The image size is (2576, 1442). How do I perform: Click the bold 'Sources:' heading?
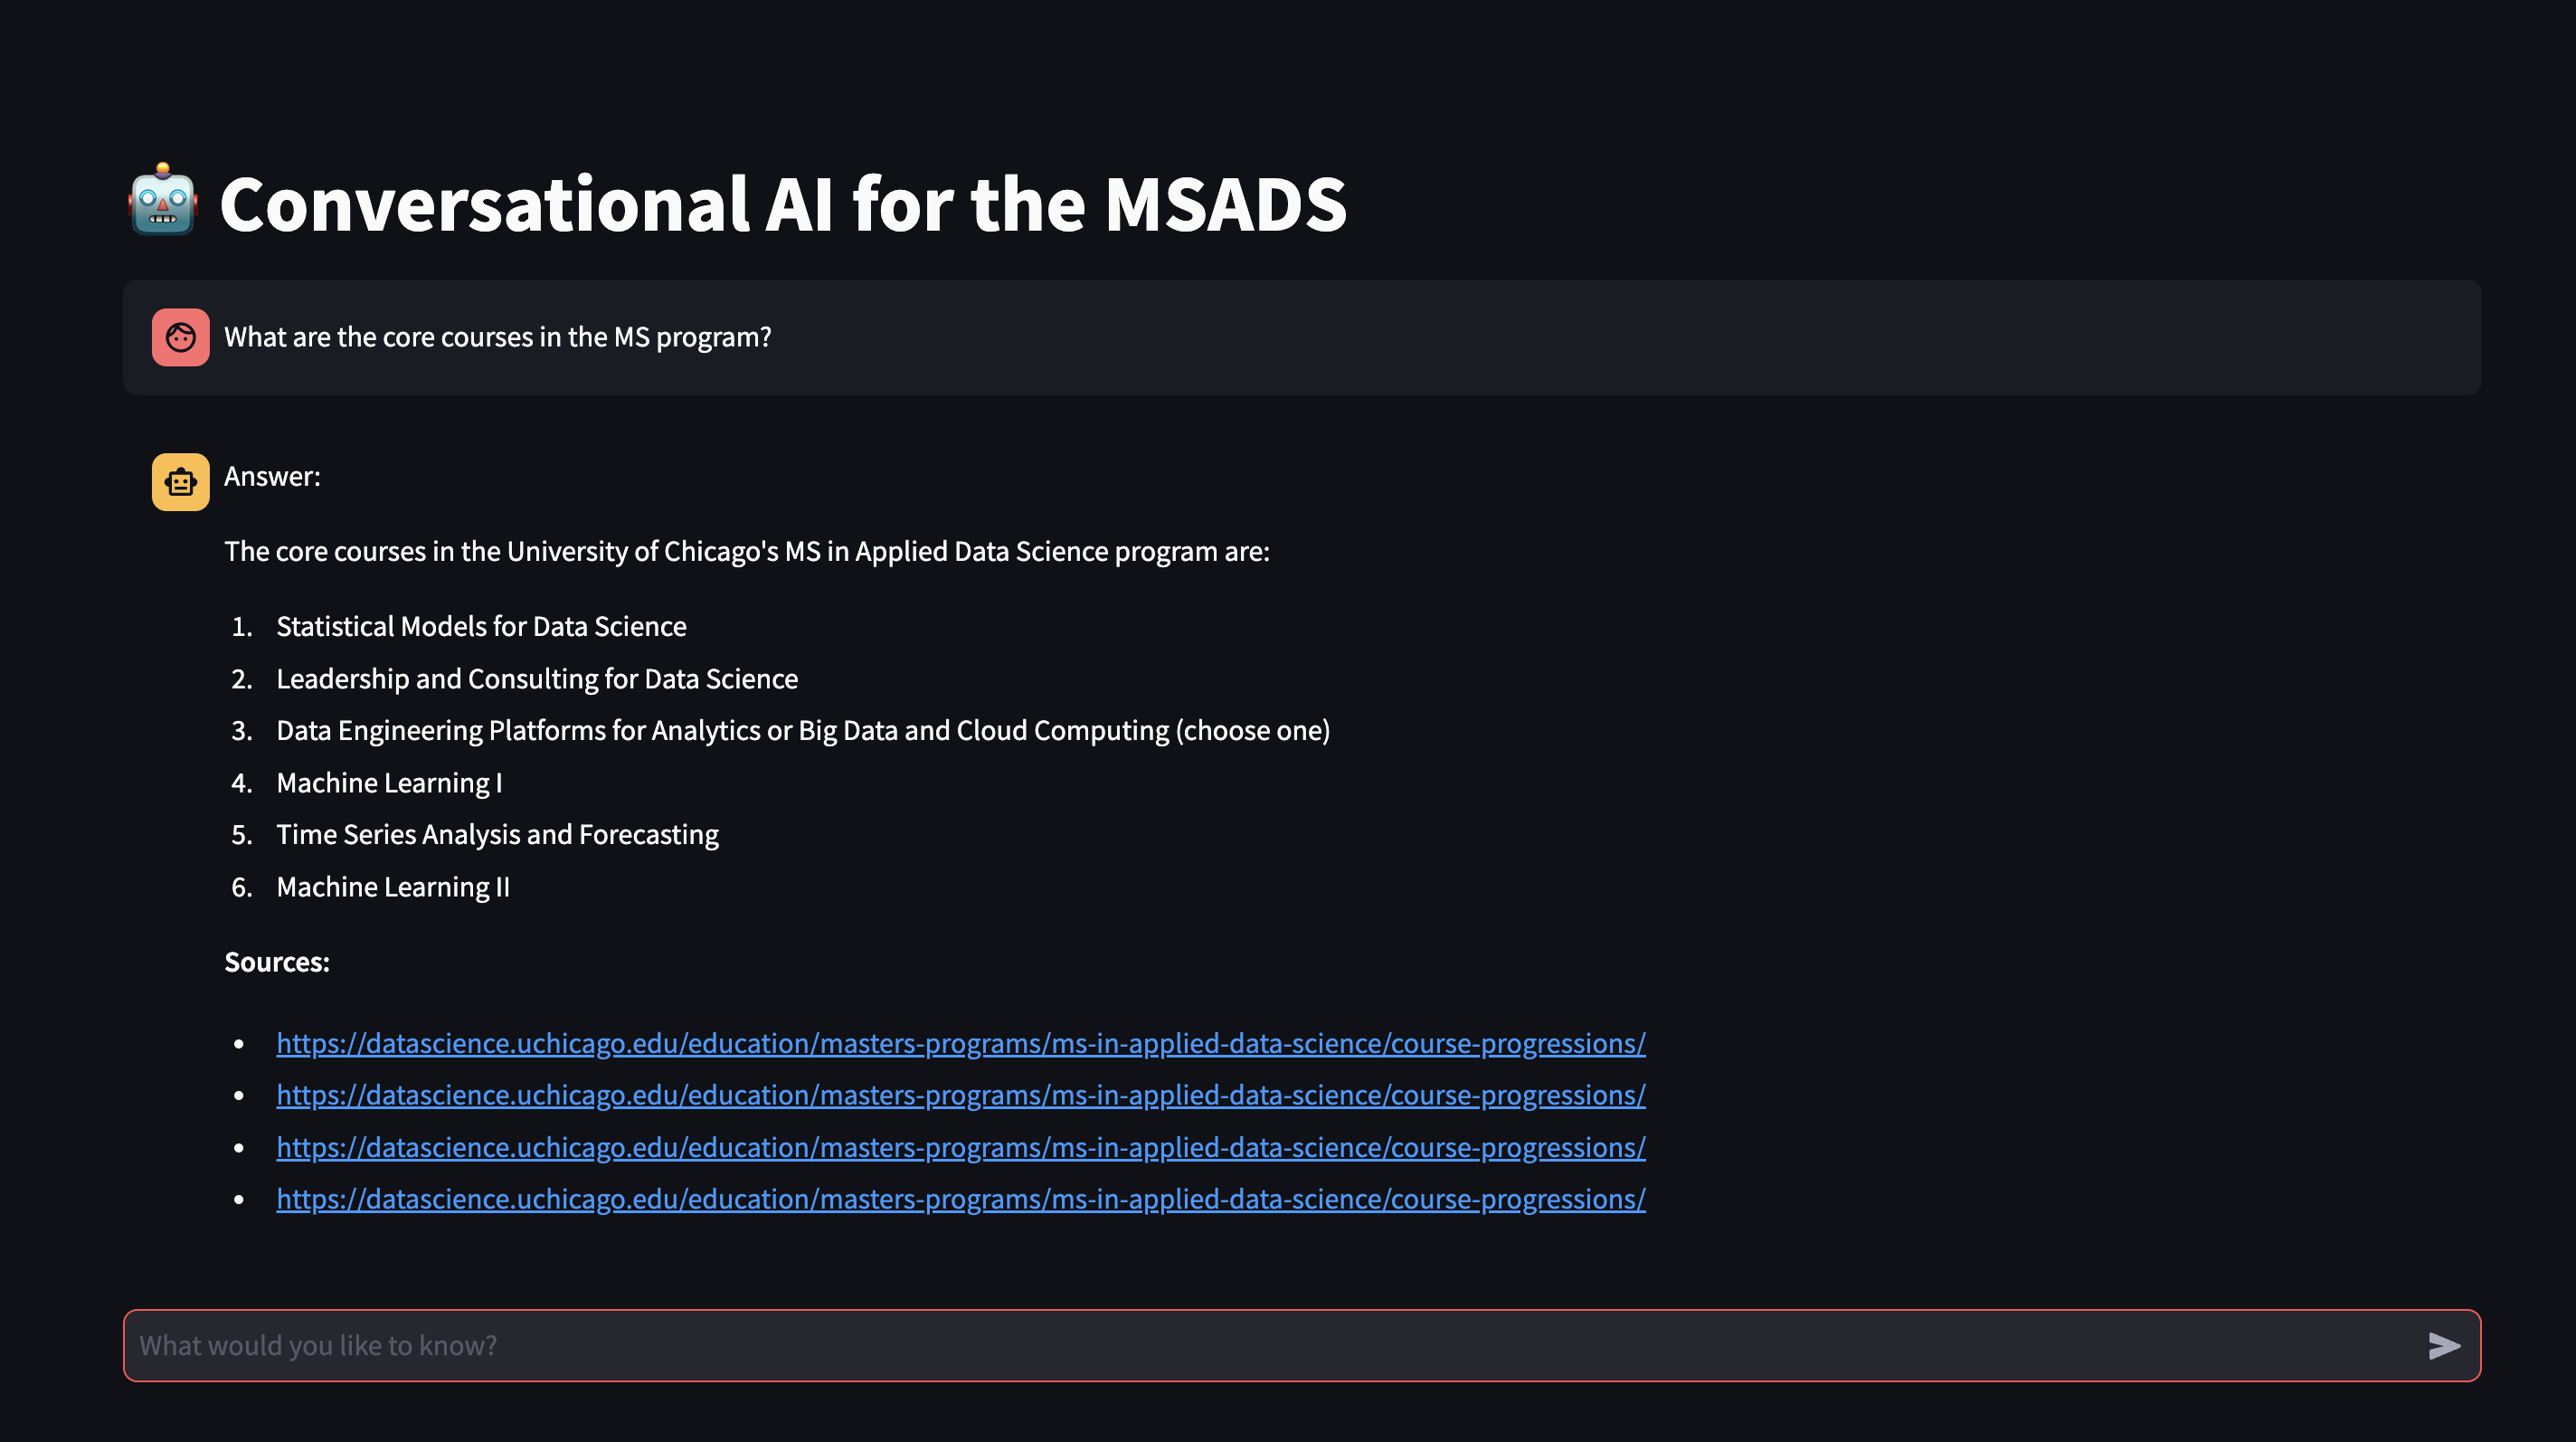(277, 962)
